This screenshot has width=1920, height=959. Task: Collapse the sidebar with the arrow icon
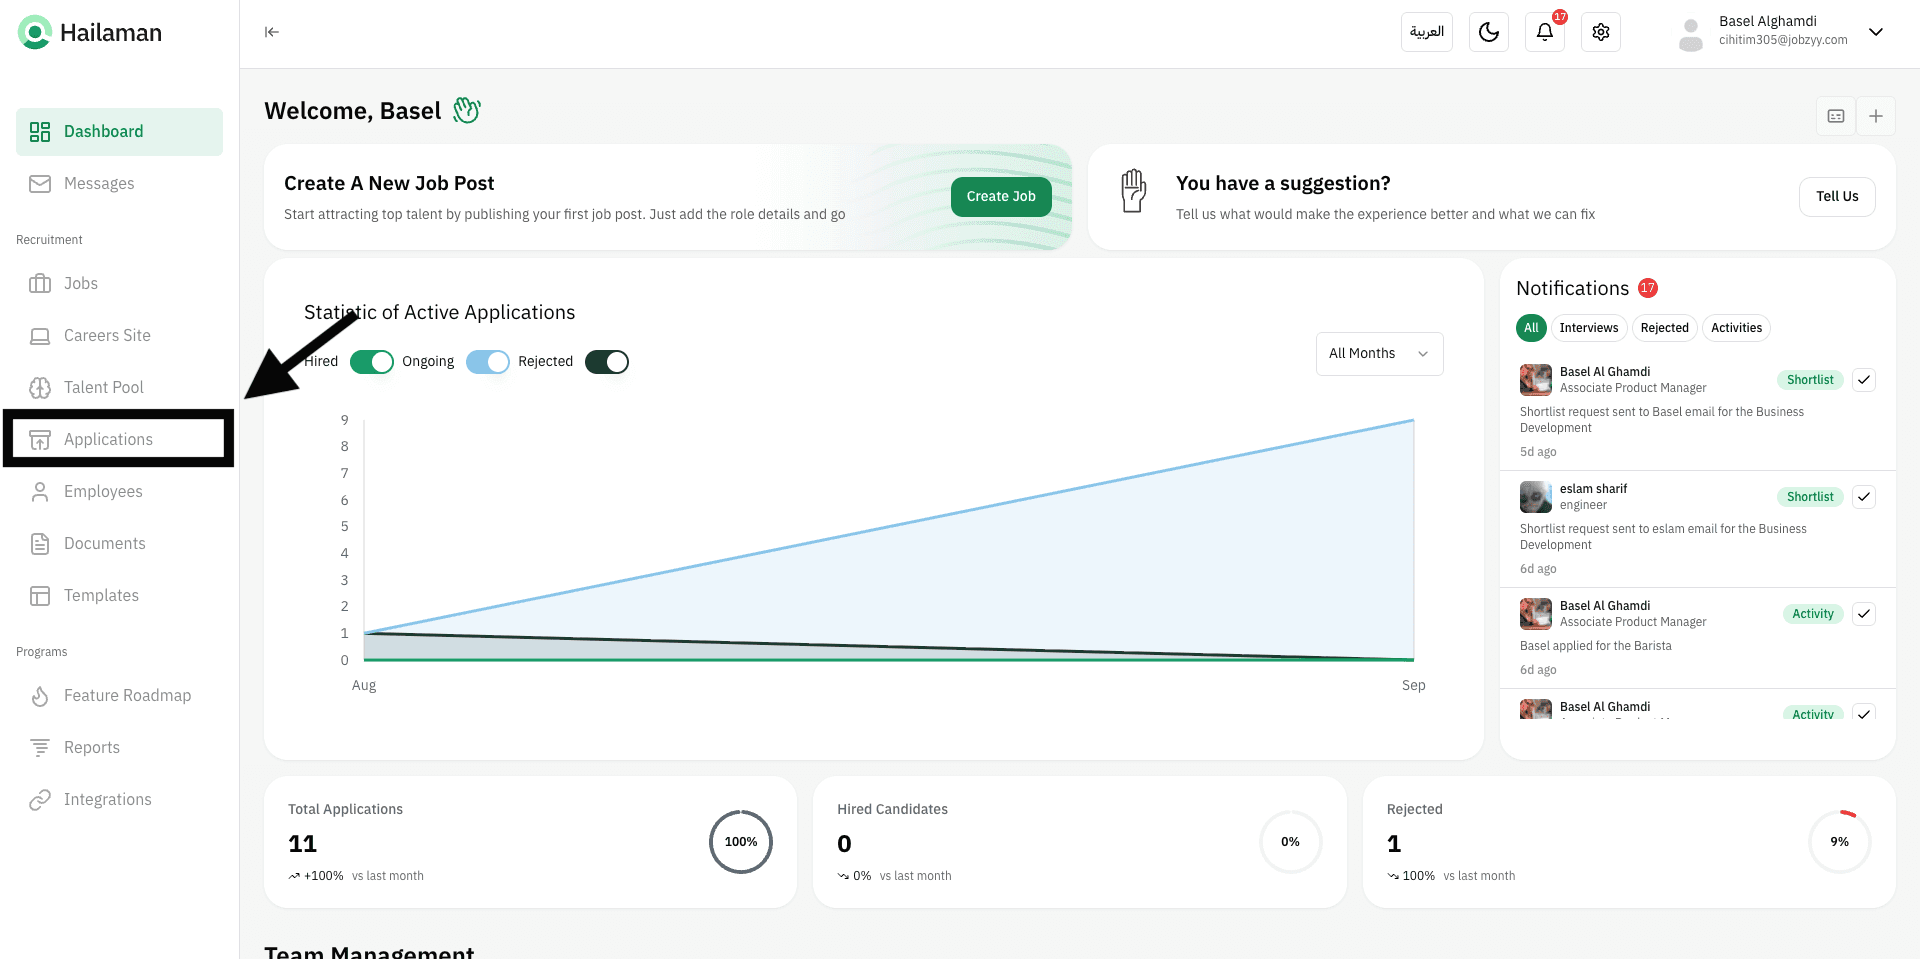272,32
